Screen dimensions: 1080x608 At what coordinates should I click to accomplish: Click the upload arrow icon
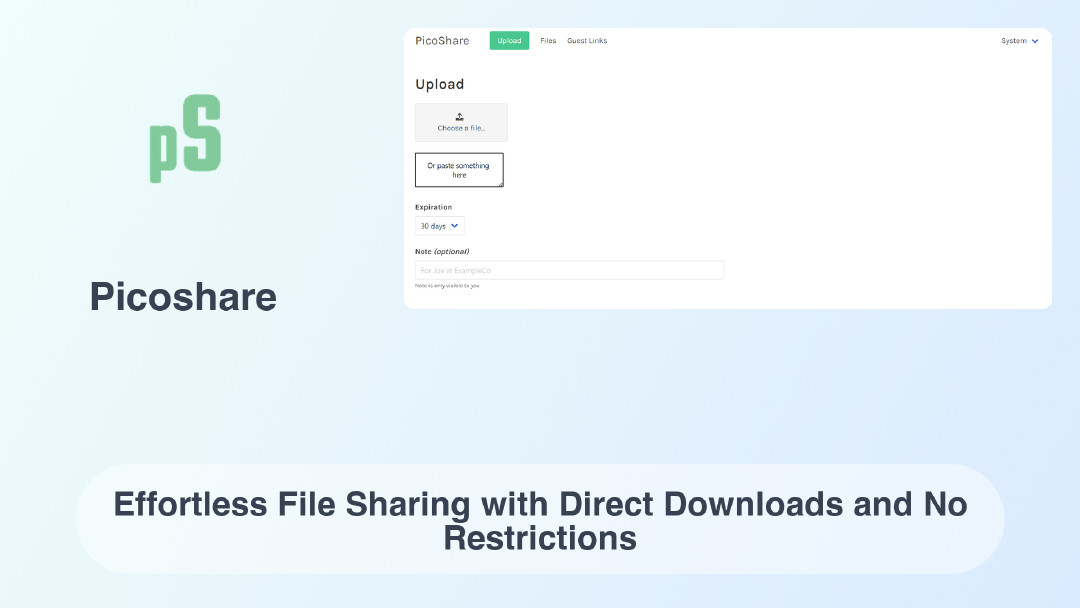click(460, 117)
